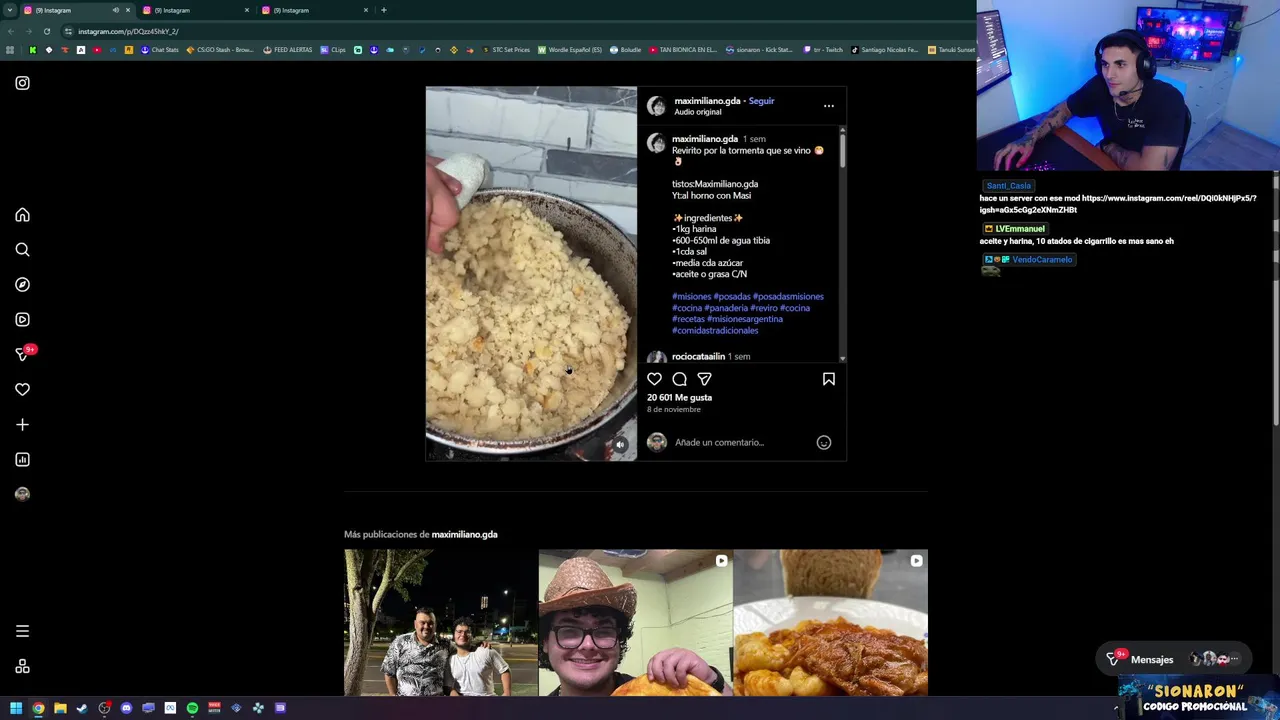Open hashtag #revíro

tap(764, 308)
